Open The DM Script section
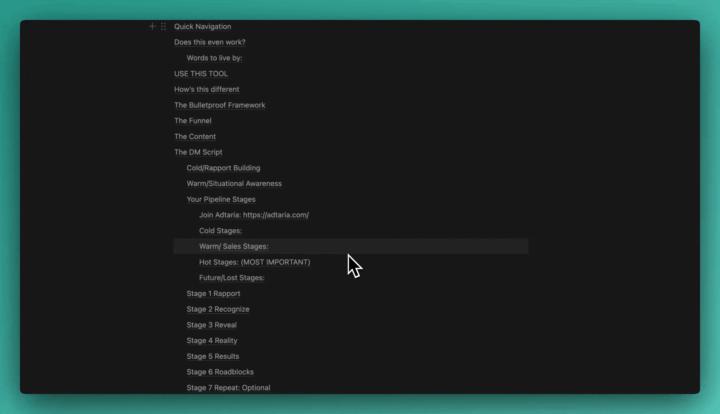 [198, 152]
